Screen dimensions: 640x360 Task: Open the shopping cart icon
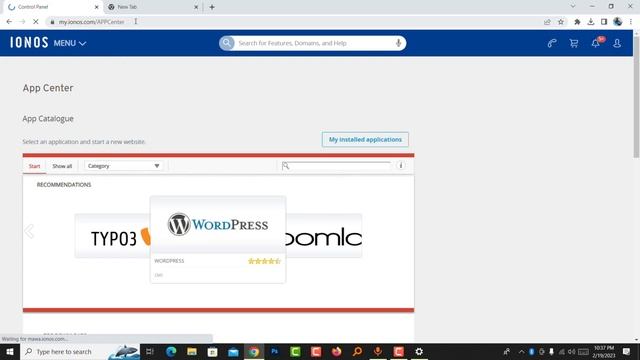[574, 43]
